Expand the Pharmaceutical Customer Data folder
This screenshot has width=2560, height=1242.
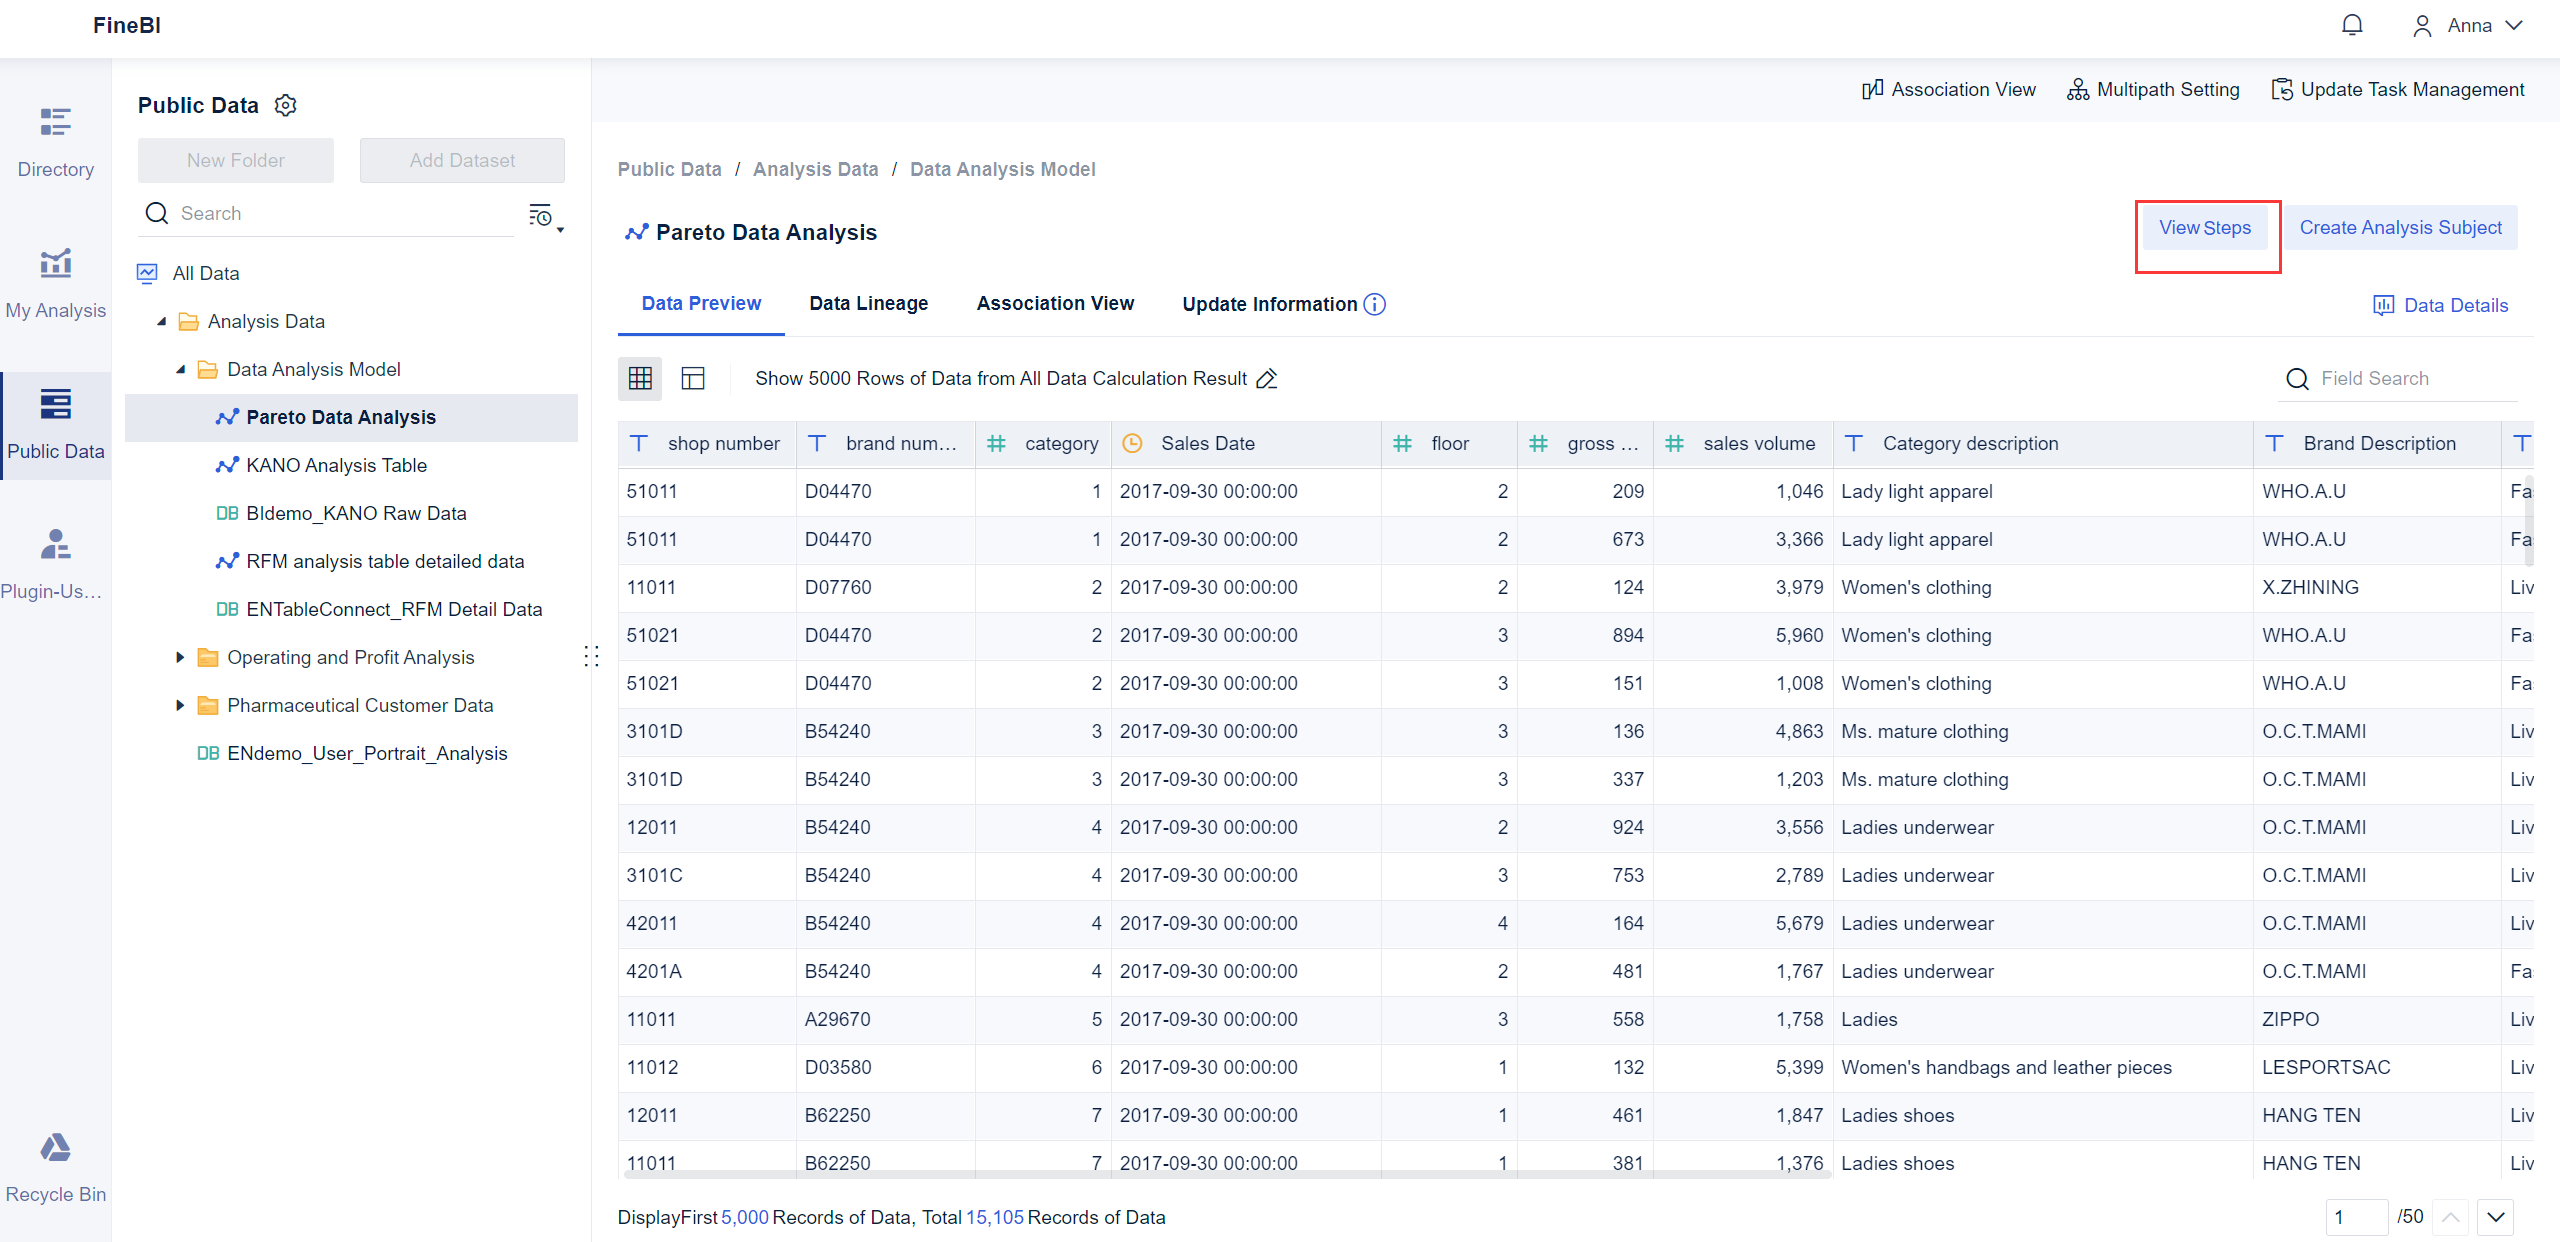click(180, 705)
